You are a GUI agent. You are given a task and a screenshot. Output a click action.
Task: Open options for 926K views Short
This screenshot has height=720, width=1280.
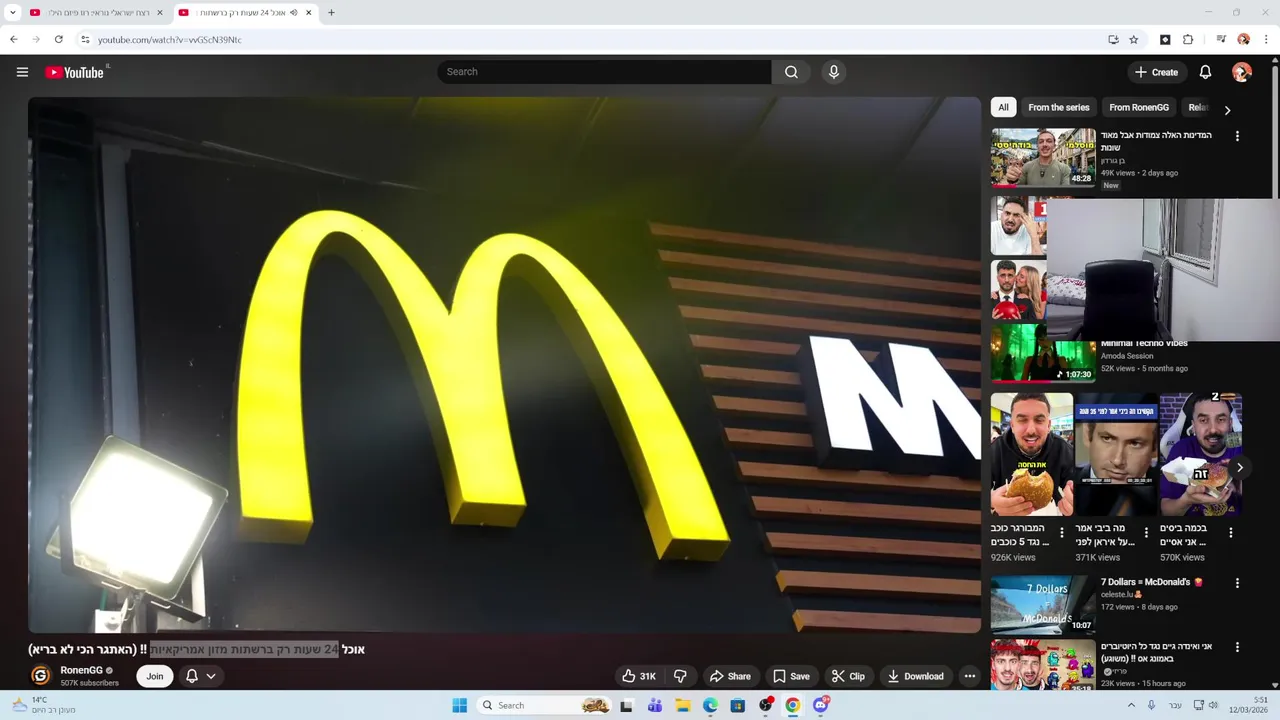(x=1062, y=533)
